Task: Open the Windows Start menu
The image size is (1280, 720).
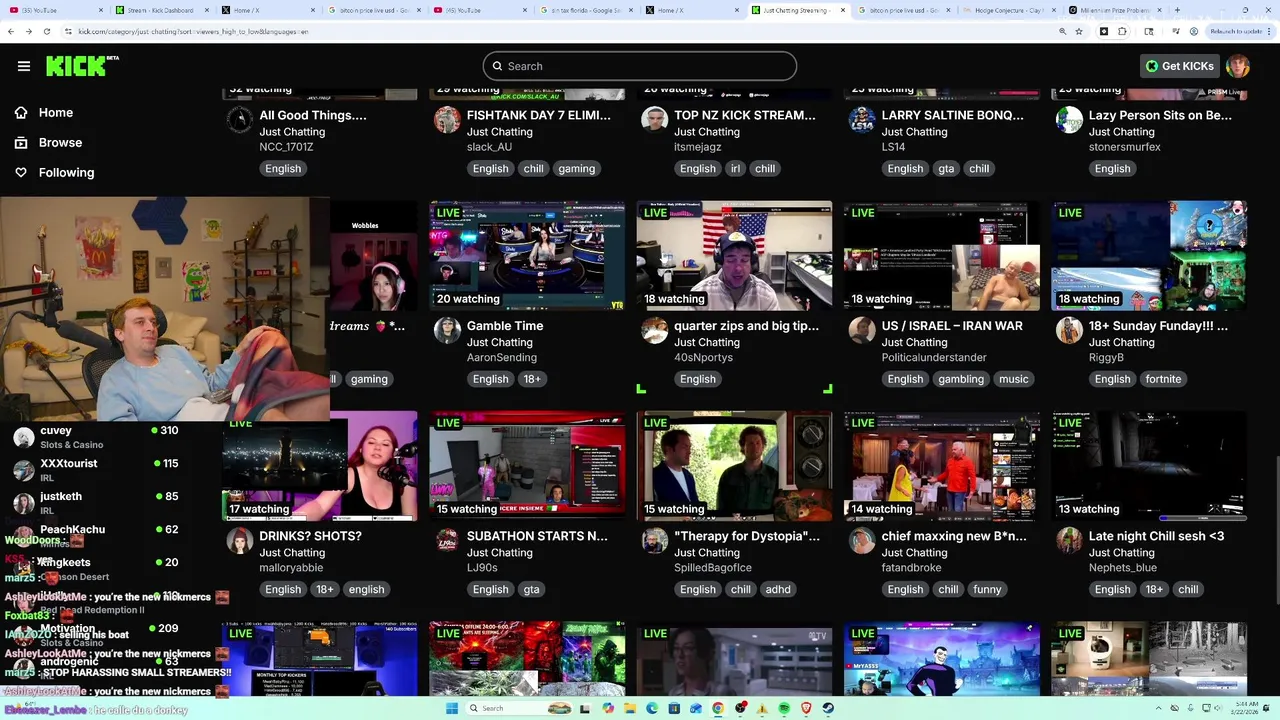Action: (x=452, y=708)
